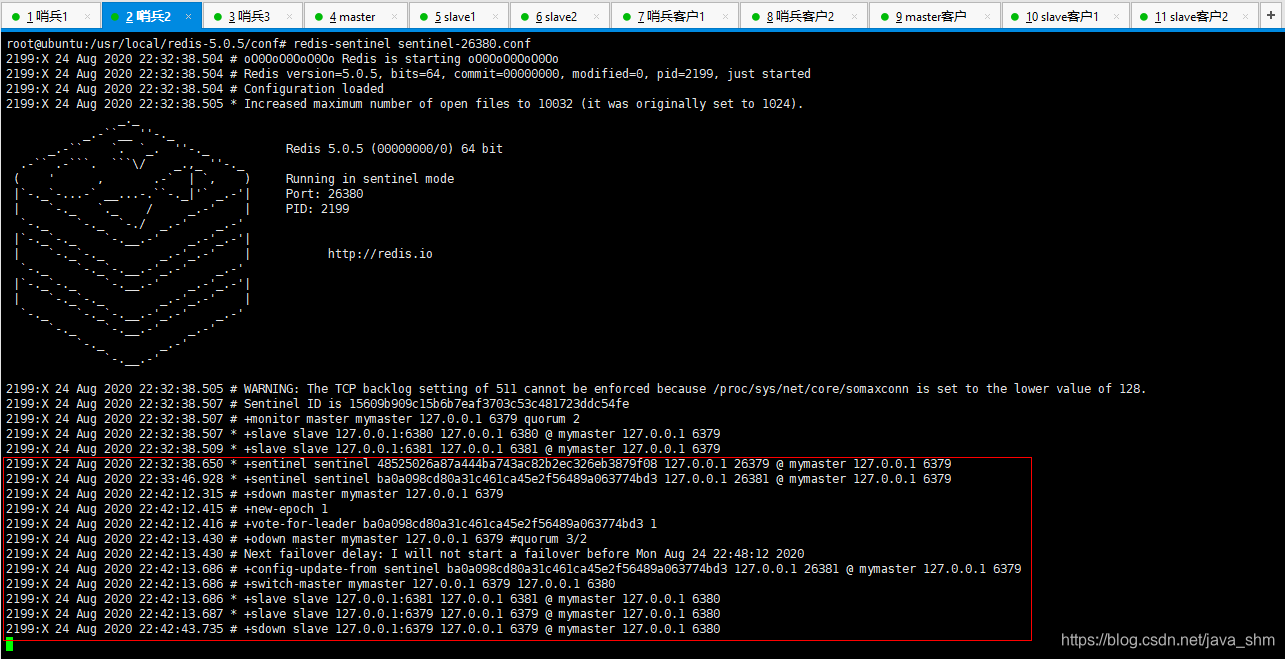Open the 5 slave1 tab
Viewport: 1285px width, 659px height.
click(457, 16)
